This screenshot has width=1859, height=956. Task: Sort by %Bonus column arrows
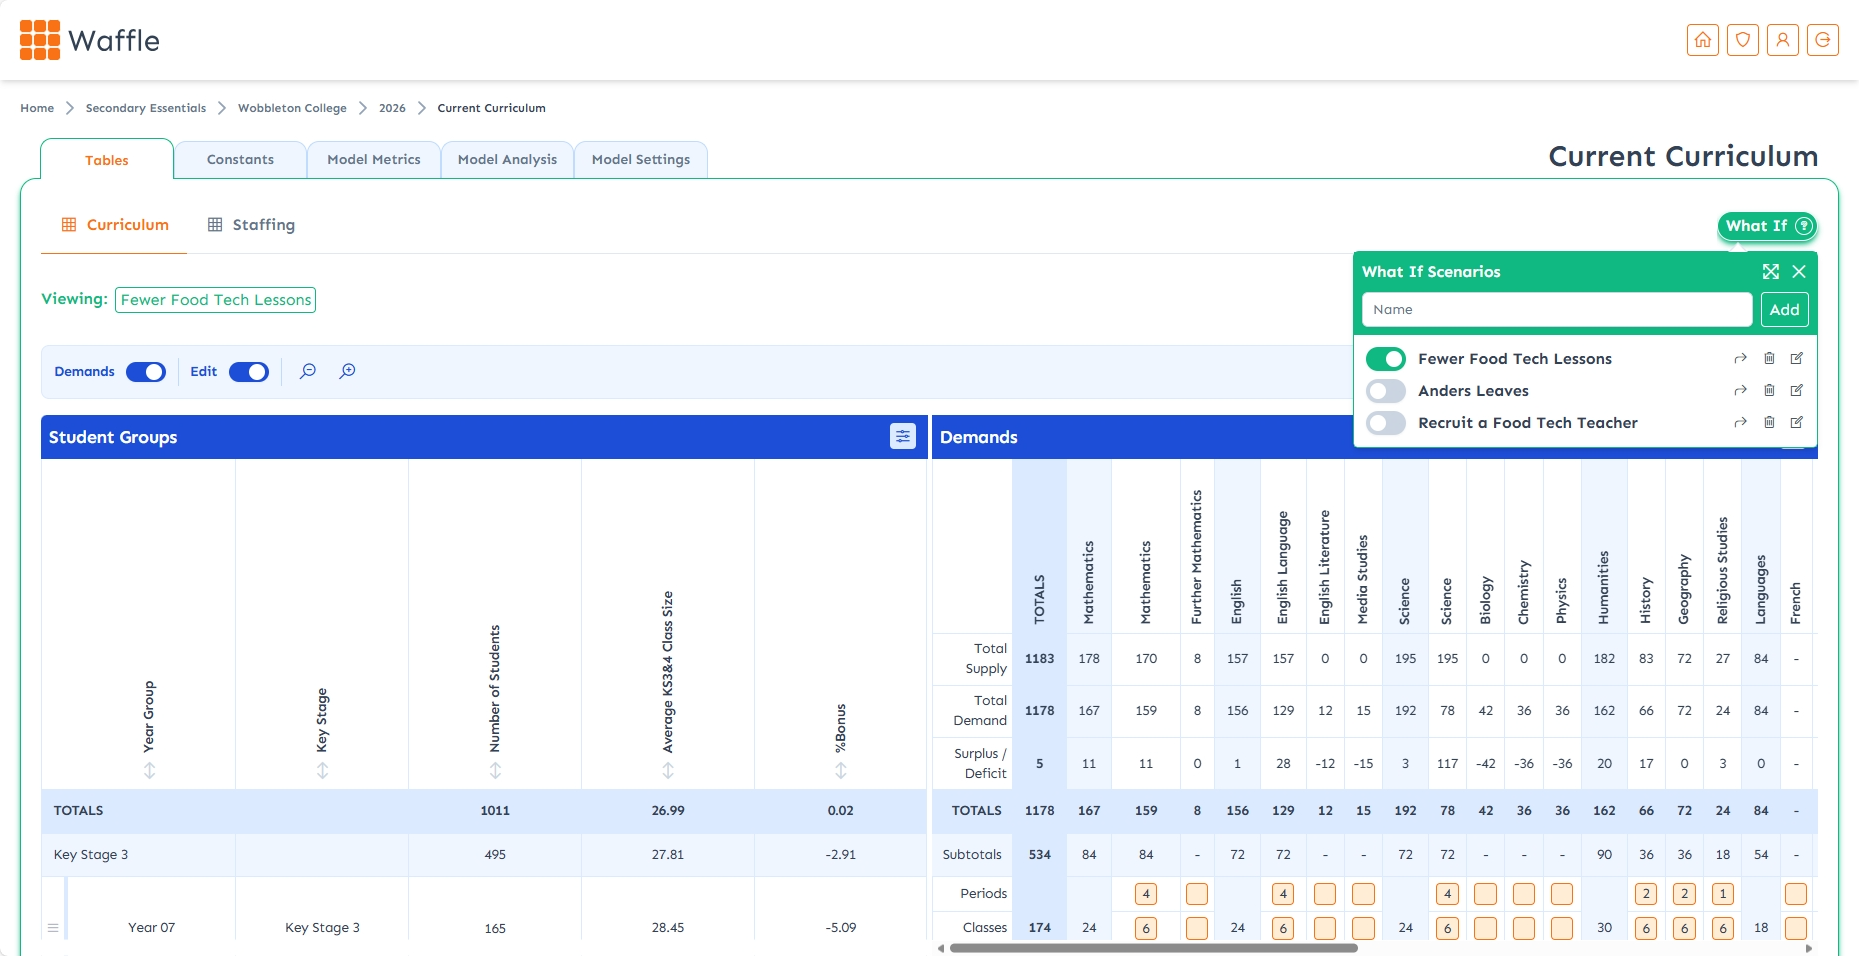coord(841,770)
